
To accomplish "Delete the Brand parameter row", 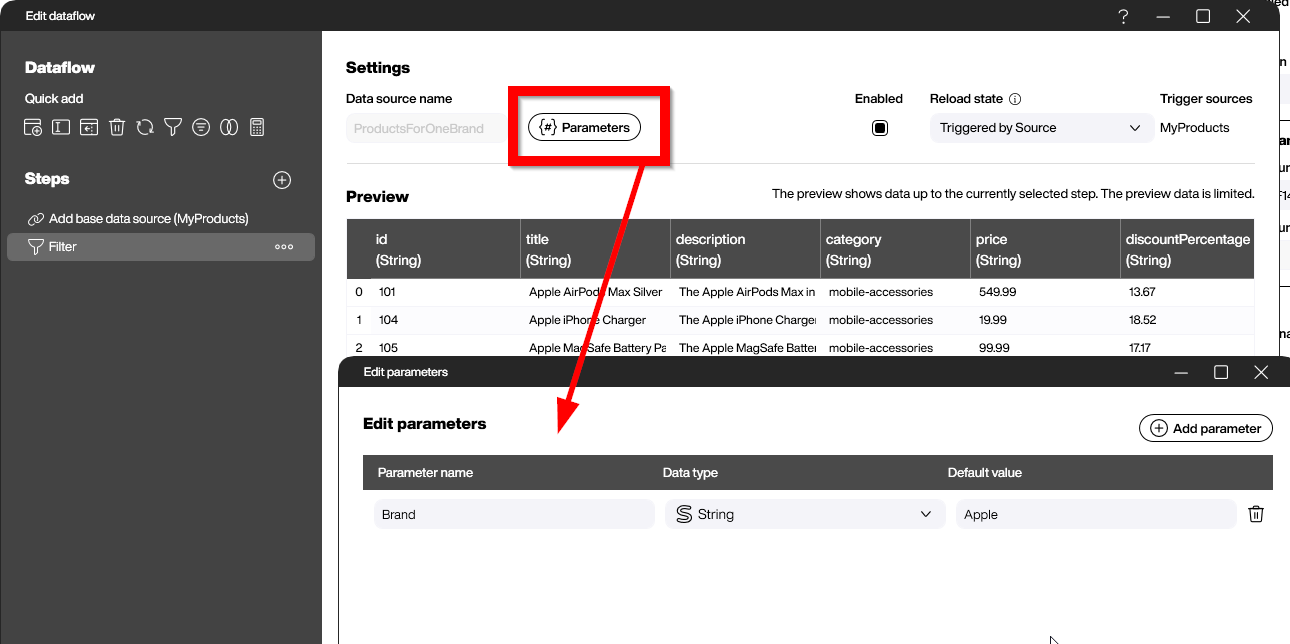I will pos(1256,514).
